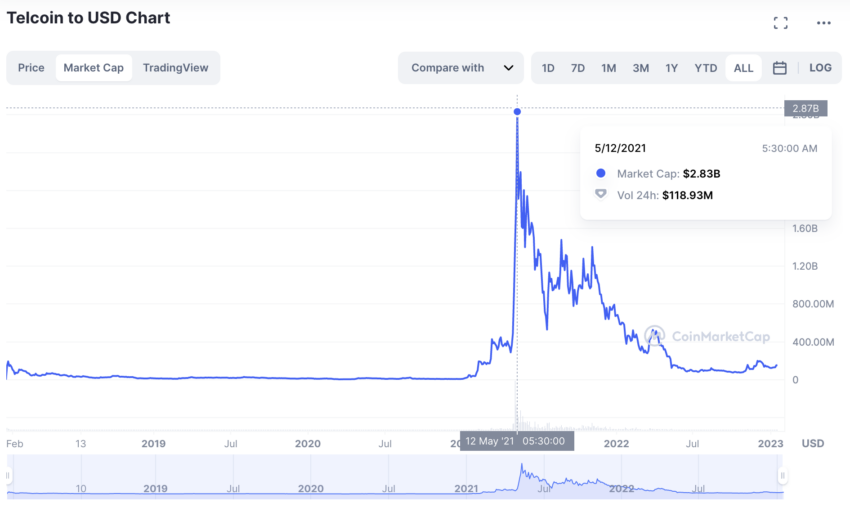This screenshot has height=507, width=850.
Task: Click the 2.87B y-axis value label
Action: (806, 108)
